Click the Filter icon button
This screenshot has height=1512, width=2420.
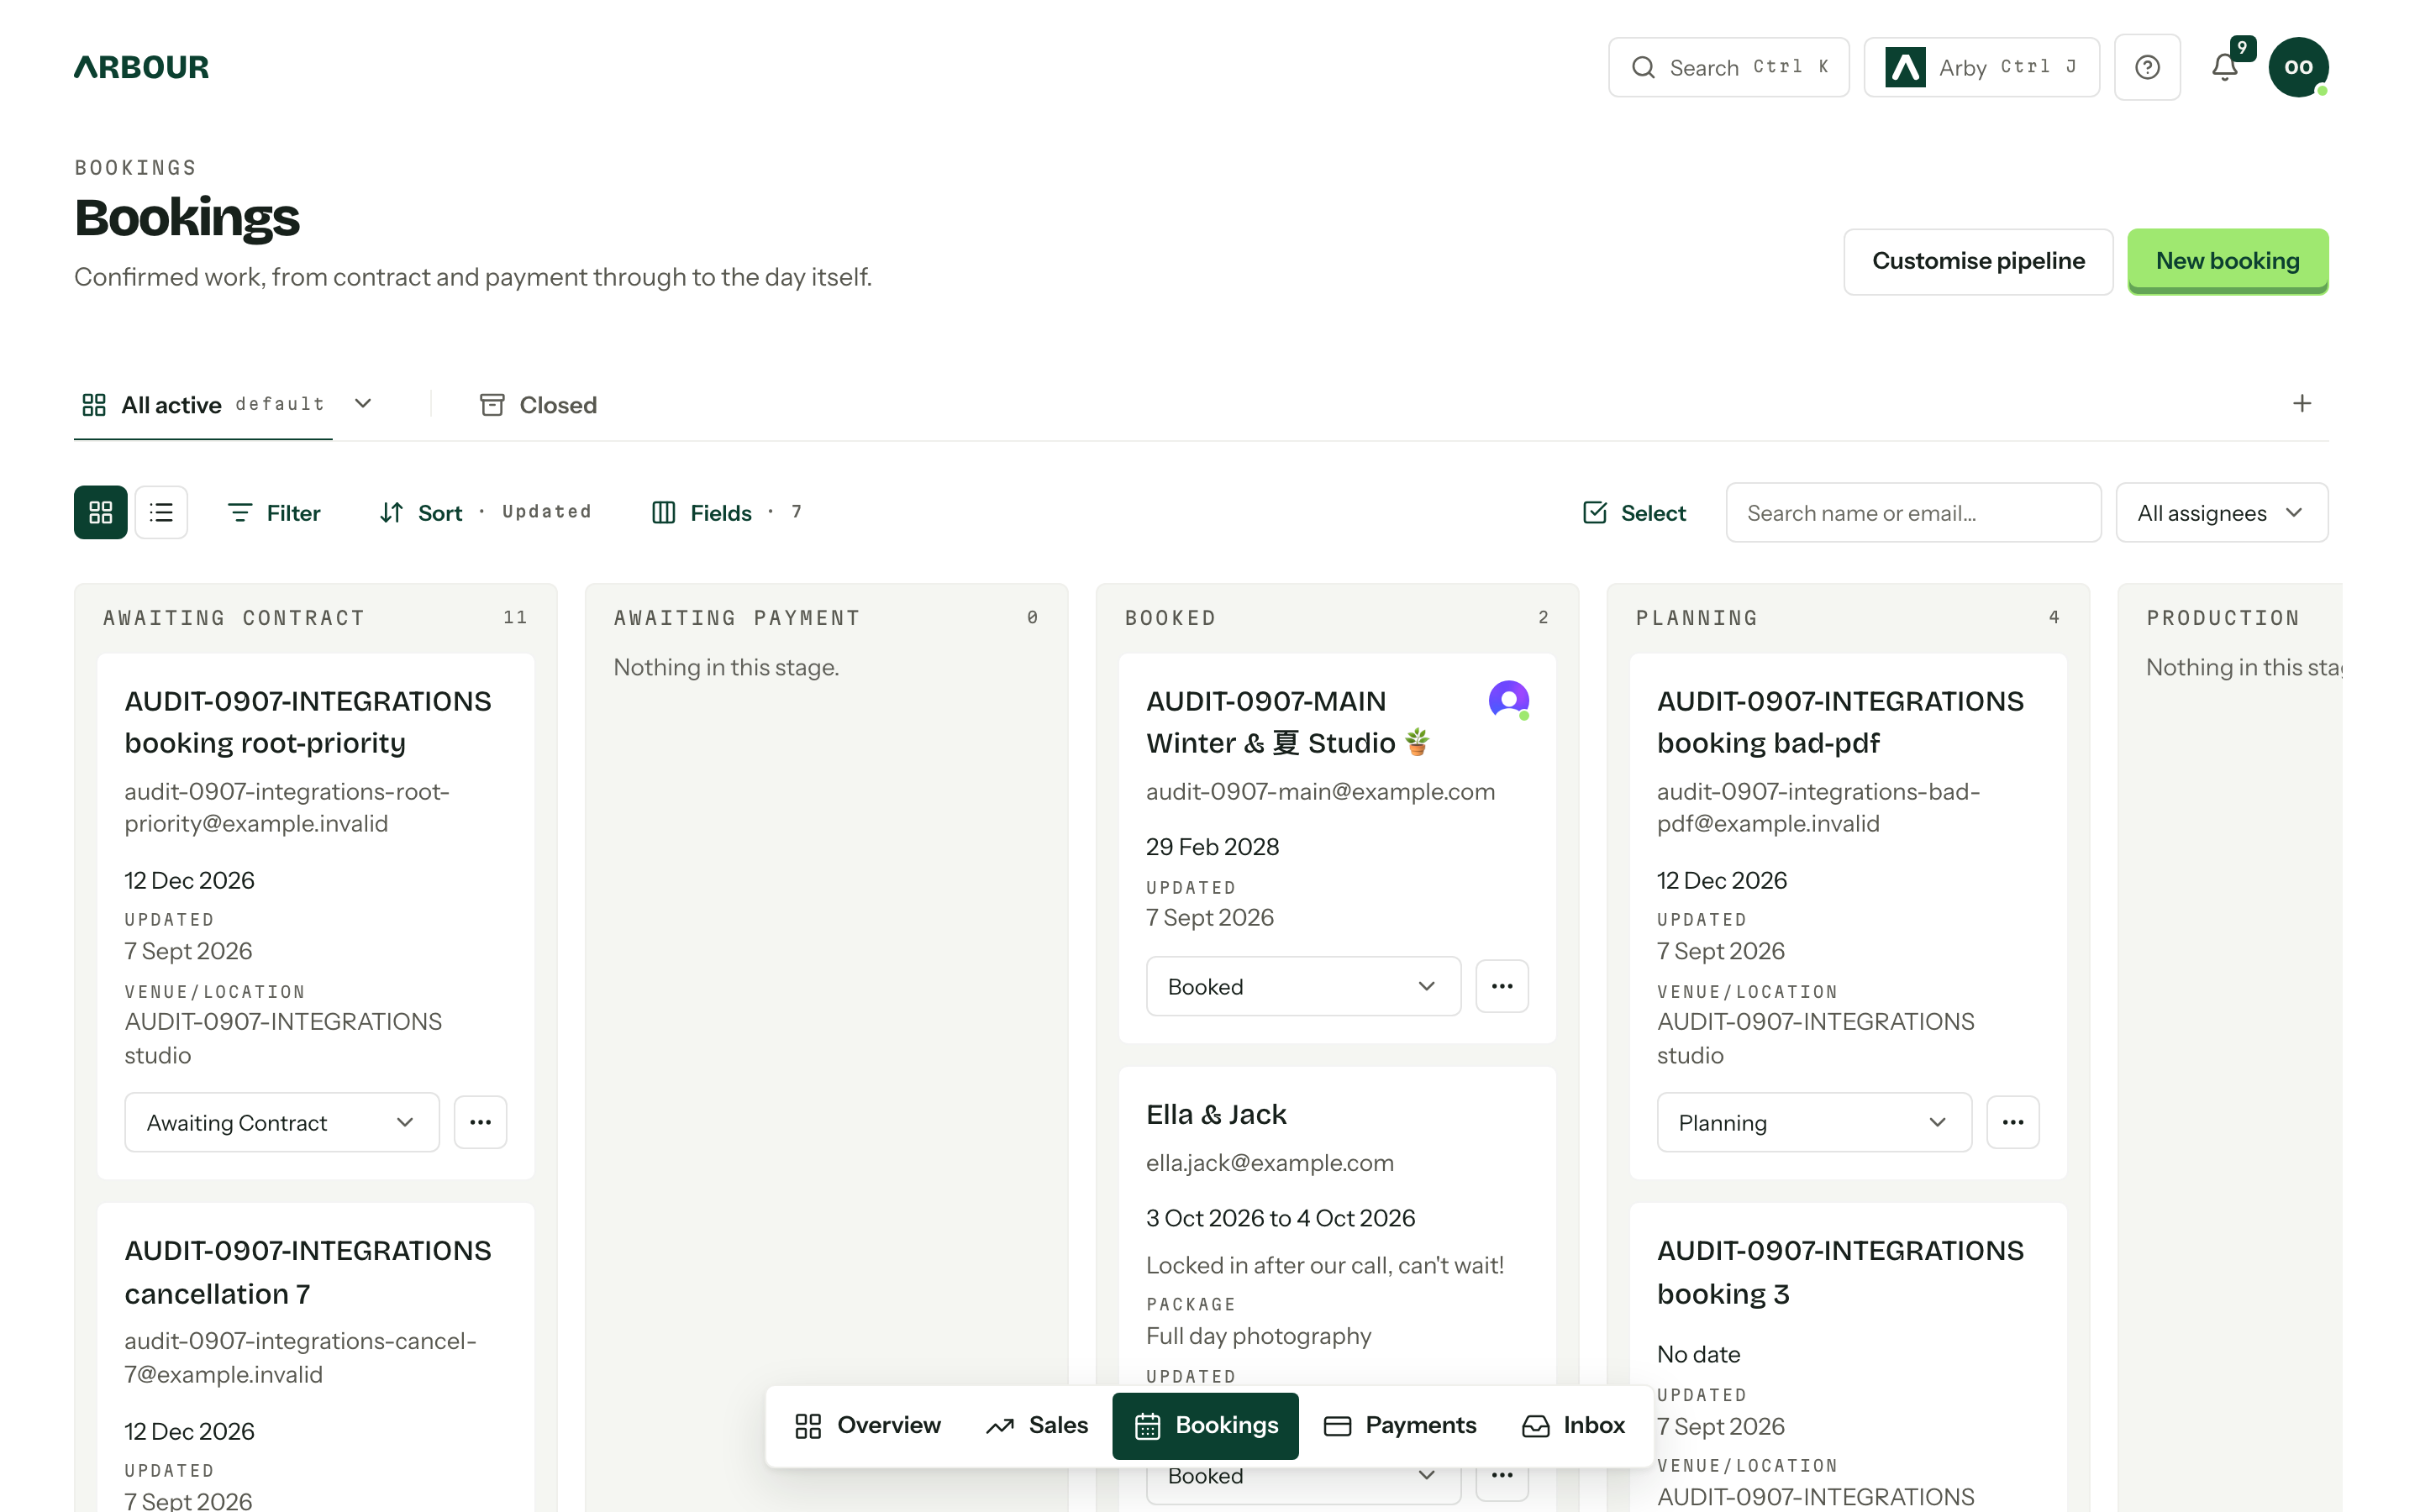click(274, 512)
